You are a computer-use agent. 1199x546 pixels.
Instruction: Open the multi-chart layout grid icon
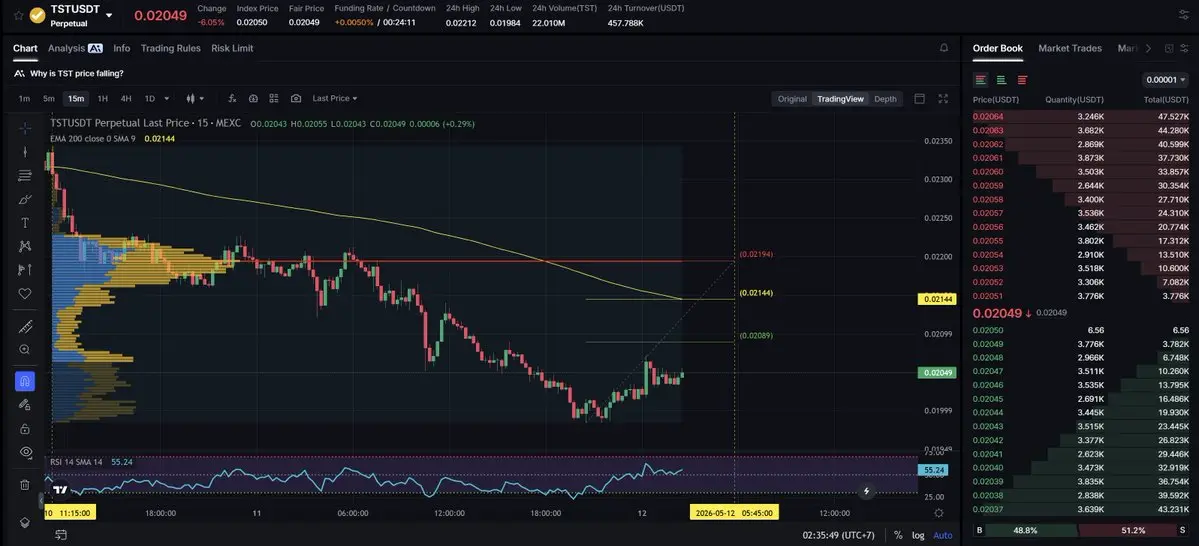click(x=274, y=99)
